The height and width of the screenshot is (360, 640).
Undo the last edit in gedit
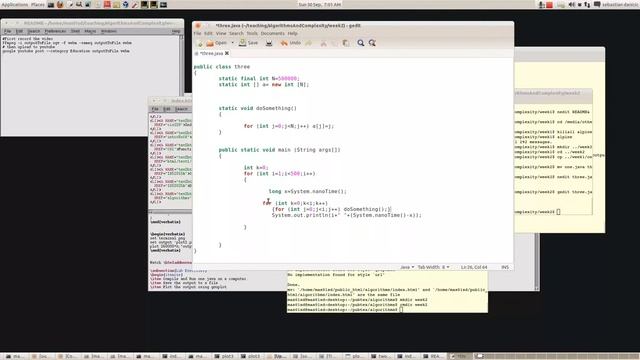coord(291,43)
